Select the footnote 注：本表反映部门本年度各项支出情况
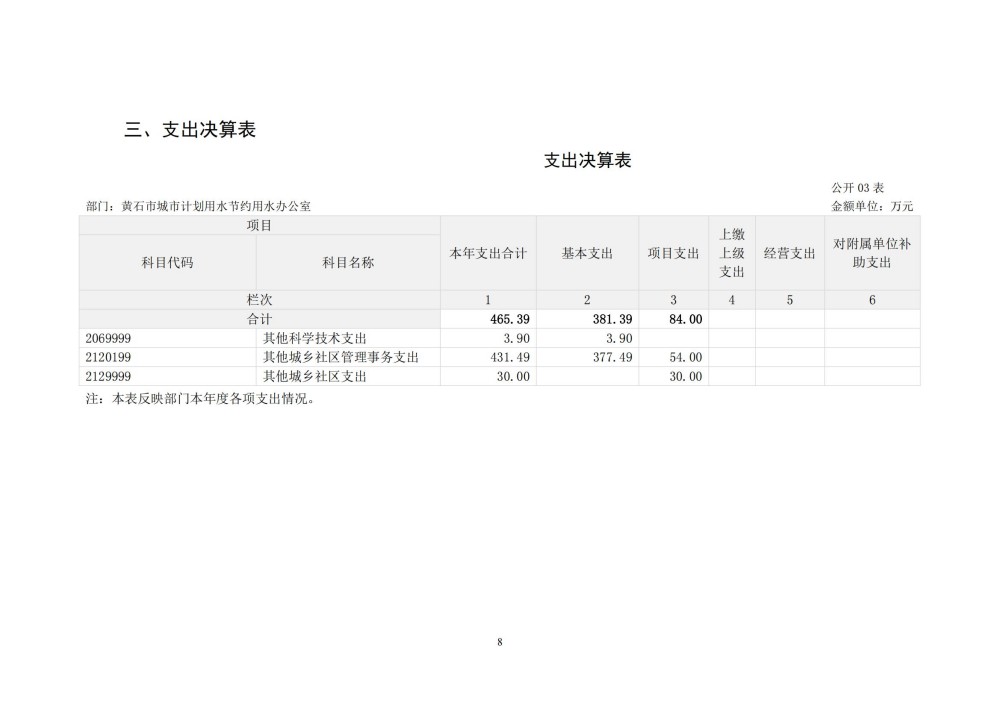Image resolution: width=1000 pixels, height=707 pixels. click(201, 398)
